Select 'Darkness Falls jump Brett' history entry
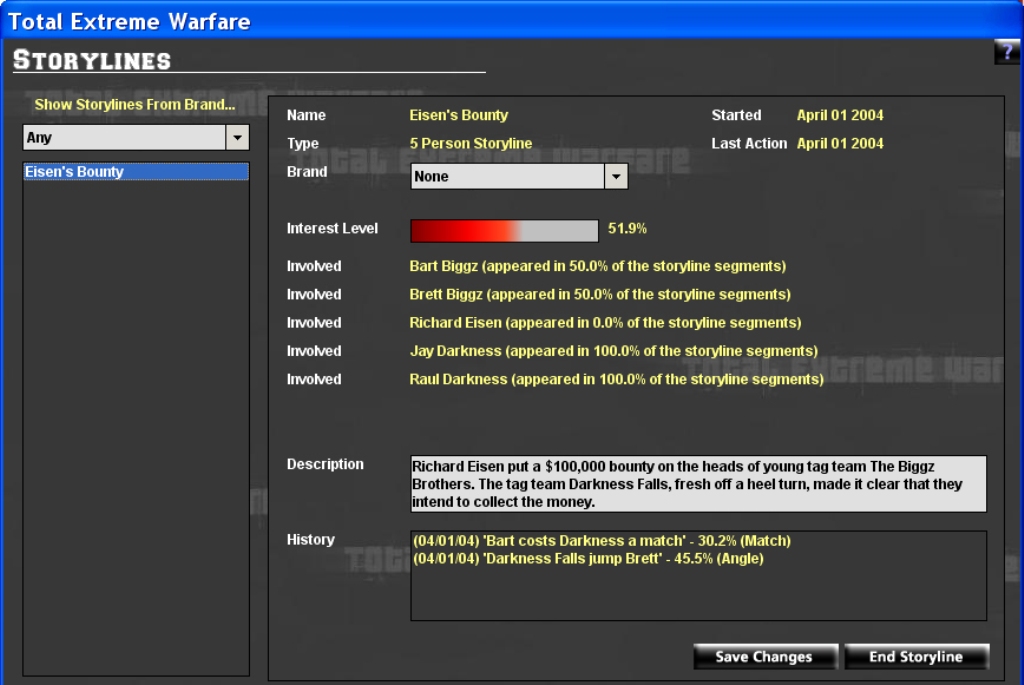The width and height of the screenshot is (1024, 685). tap(588, 559)
